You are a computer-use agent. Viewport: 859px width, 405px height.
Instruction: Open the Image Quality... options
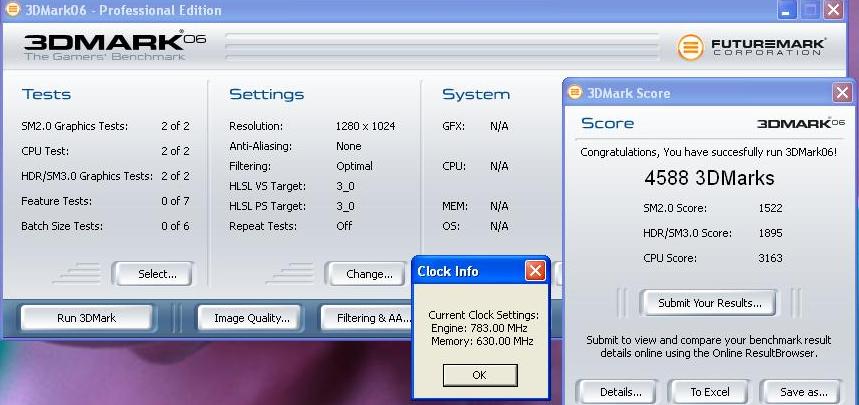(251, 318)
